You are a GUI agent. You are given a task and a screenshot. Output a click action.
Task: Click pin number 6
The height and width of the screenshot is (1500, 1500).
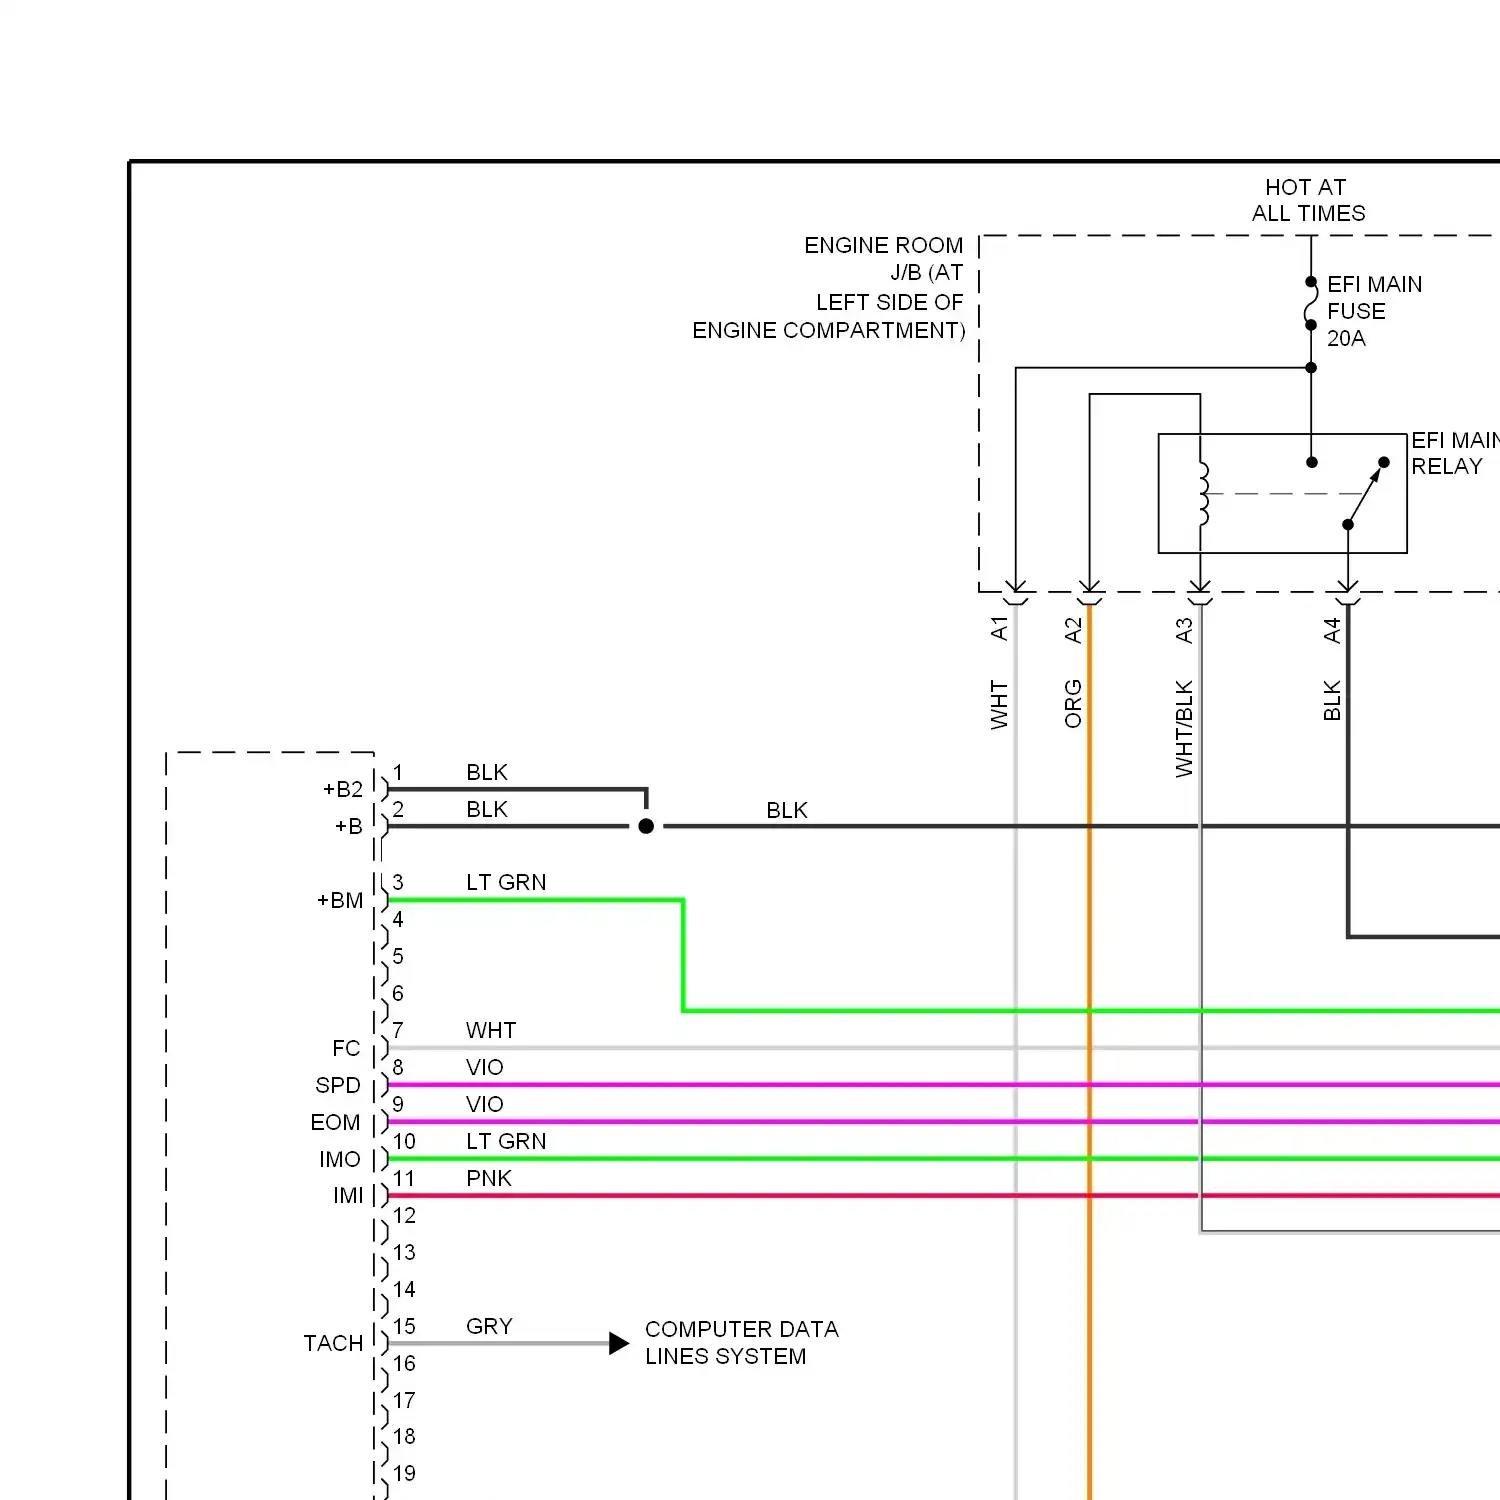point(398,993)
